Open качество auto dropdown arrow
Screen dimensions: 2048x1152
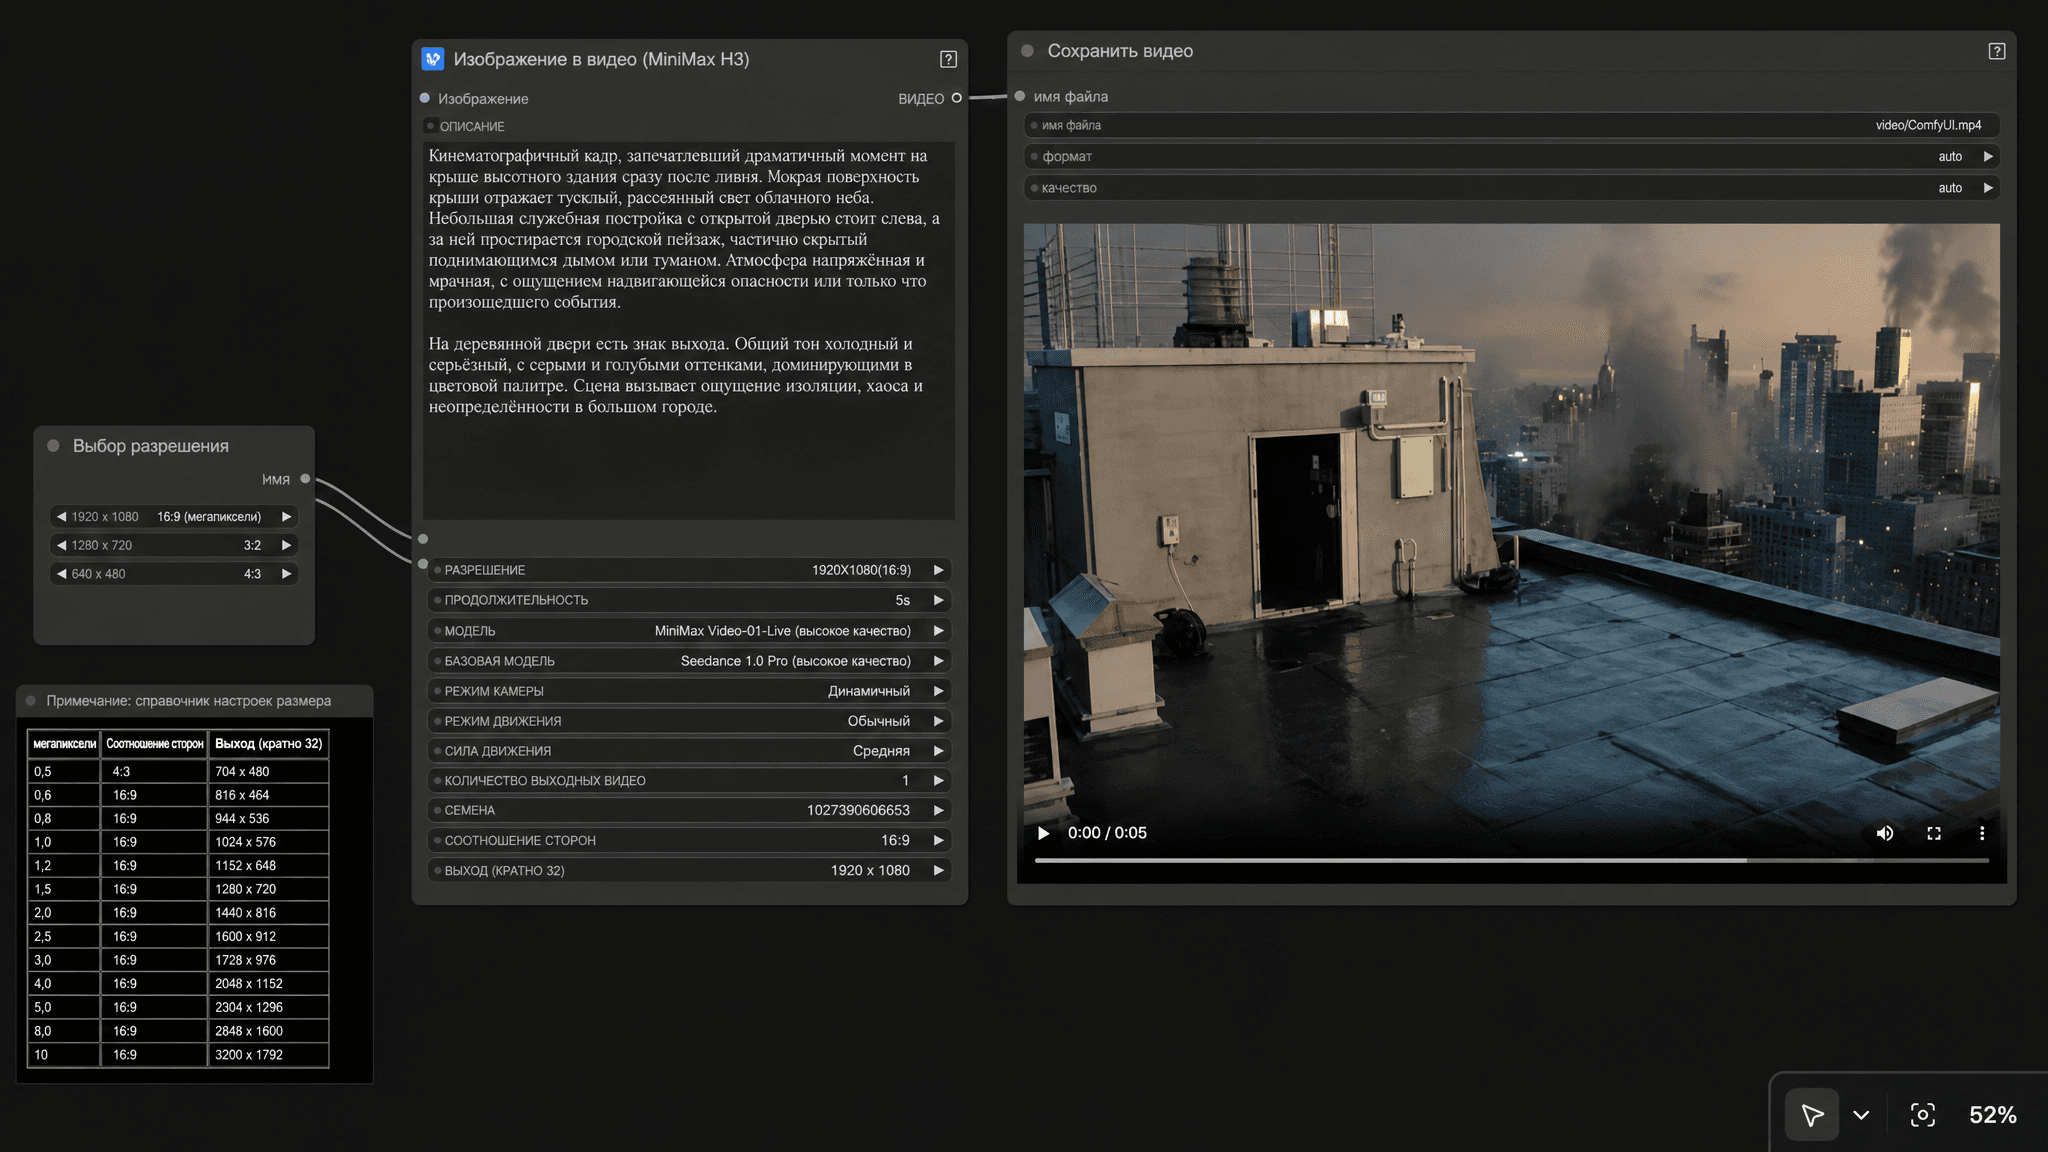coord(1988,188)
